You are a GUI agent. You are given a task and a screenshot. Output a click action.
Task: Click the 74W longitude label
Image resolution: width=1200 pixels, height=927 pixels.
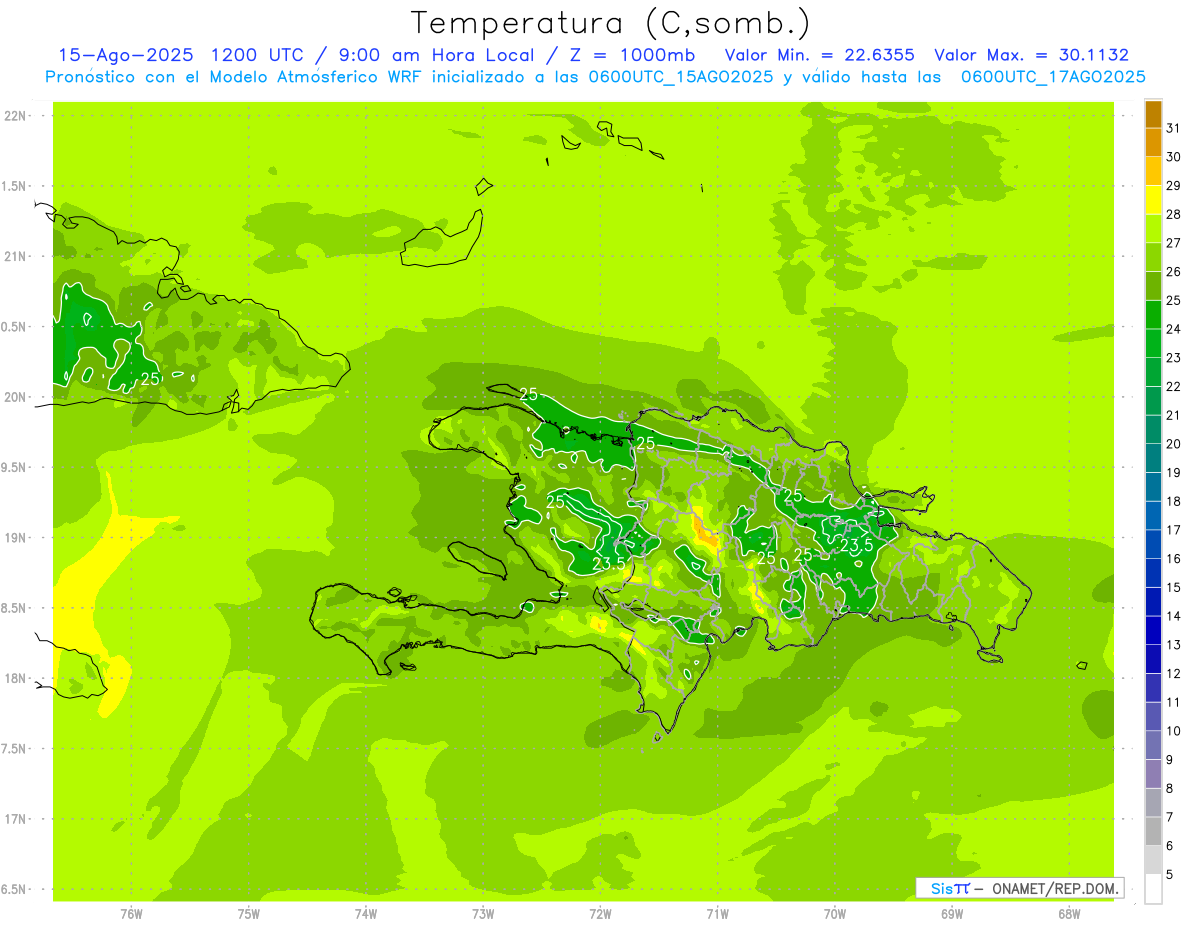(366, 913)
